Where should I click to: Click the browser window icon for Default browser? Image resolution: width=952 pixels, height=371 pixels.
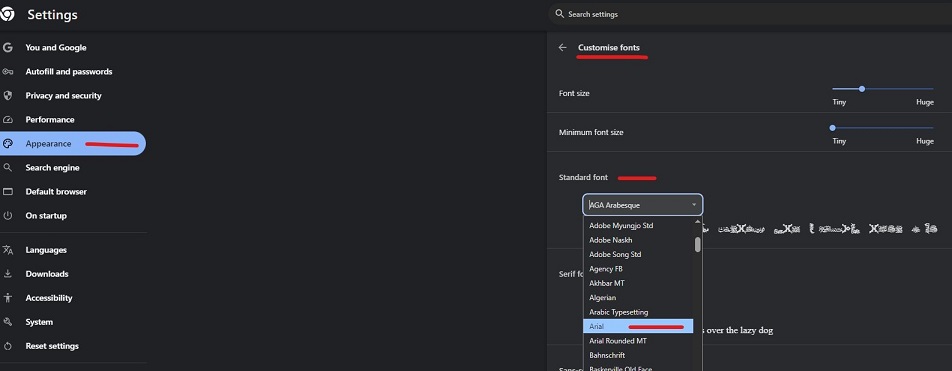8,192
